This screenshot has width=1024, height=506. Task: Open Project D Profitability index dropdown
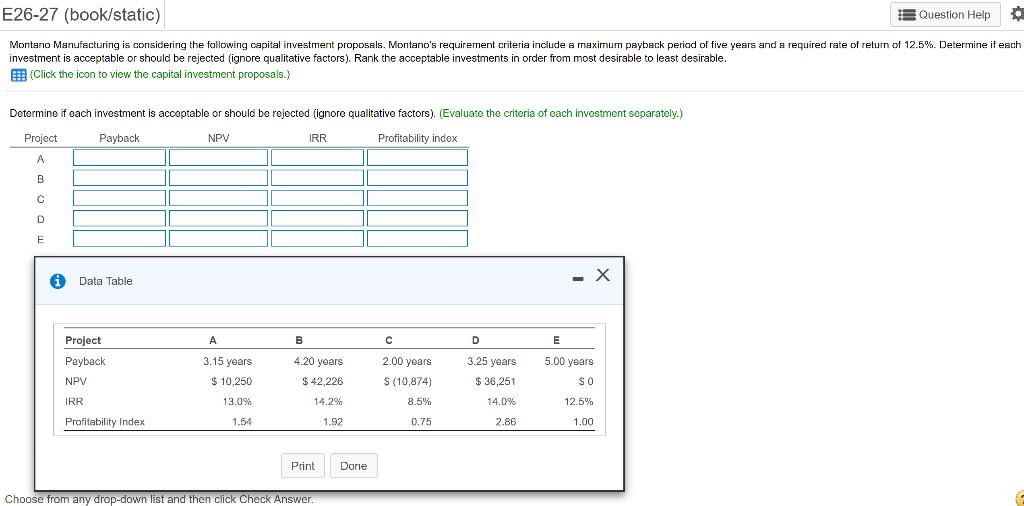(417, 218)
